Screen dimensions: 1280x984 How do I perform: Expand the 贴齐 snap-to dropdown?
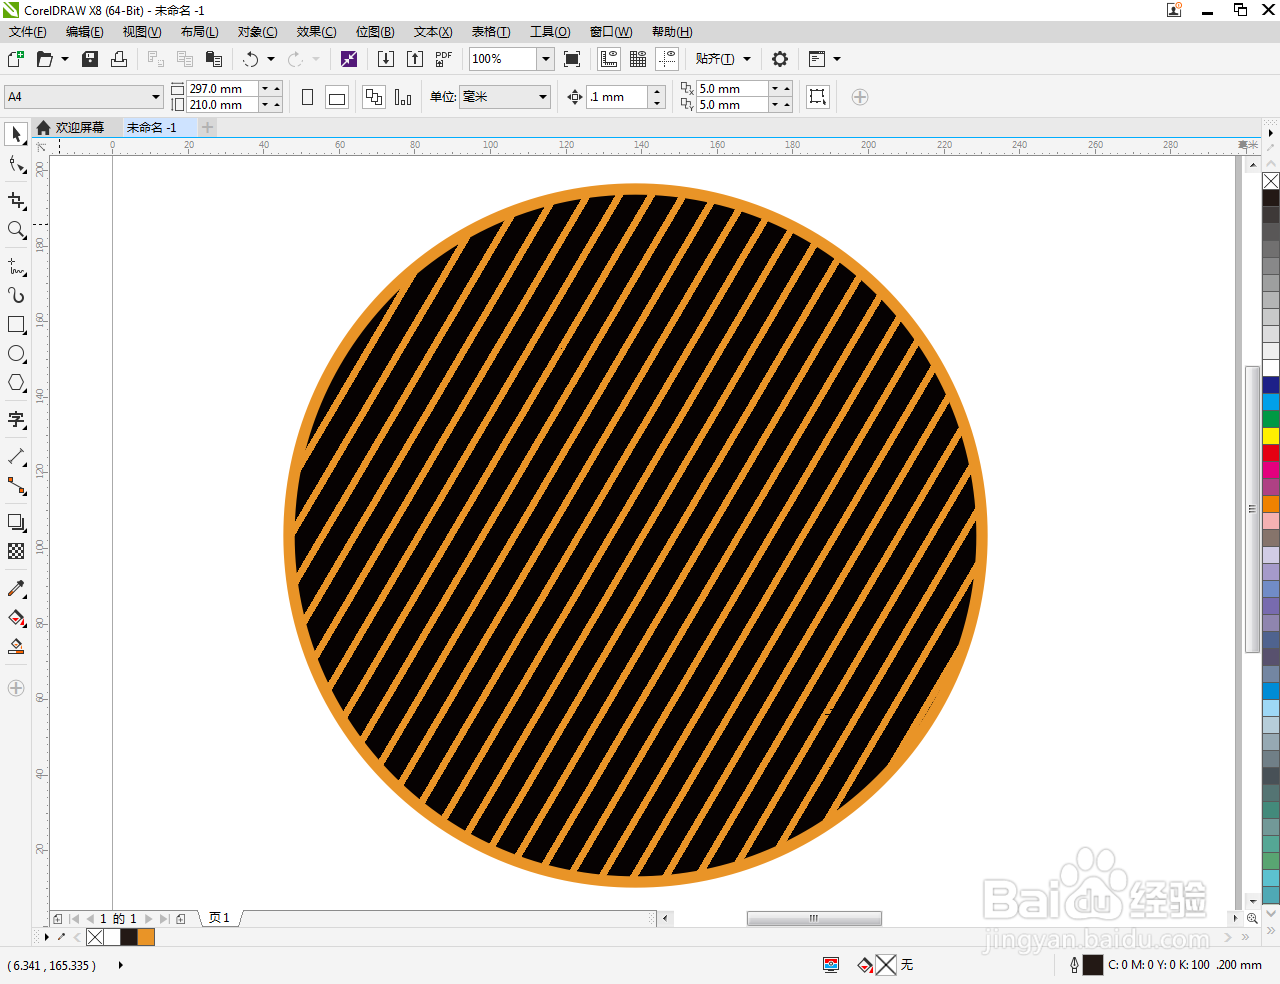(747, 59)
